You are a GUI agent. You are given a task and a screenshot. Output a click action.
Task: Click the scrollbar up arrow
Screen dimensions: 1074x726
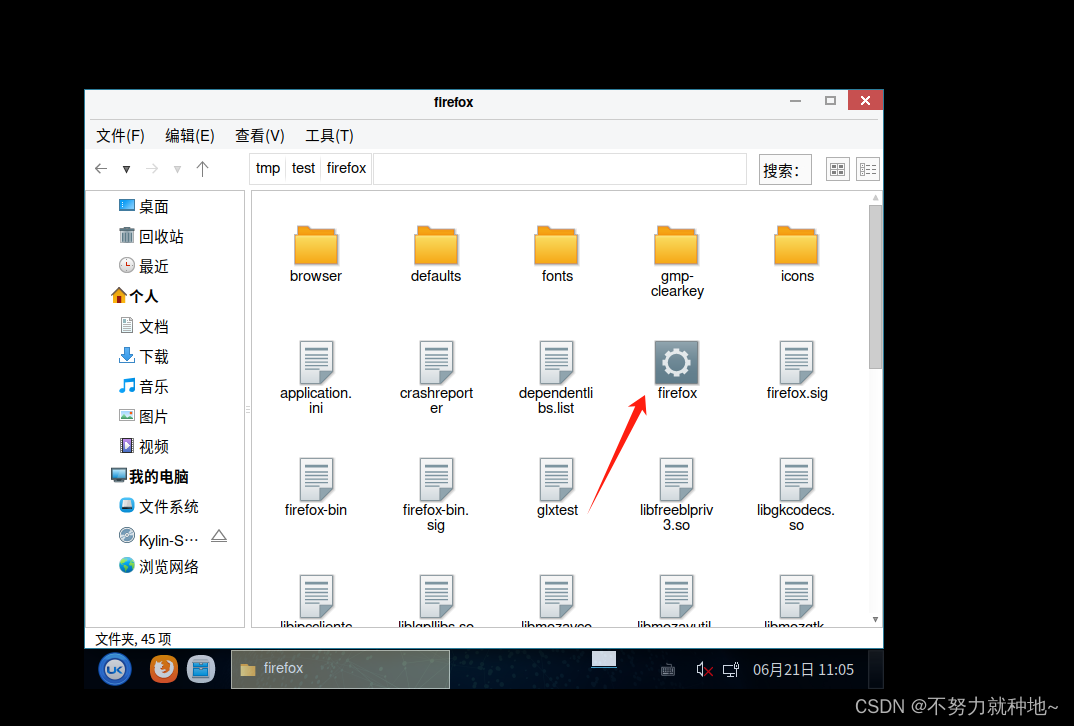(875, 198)
